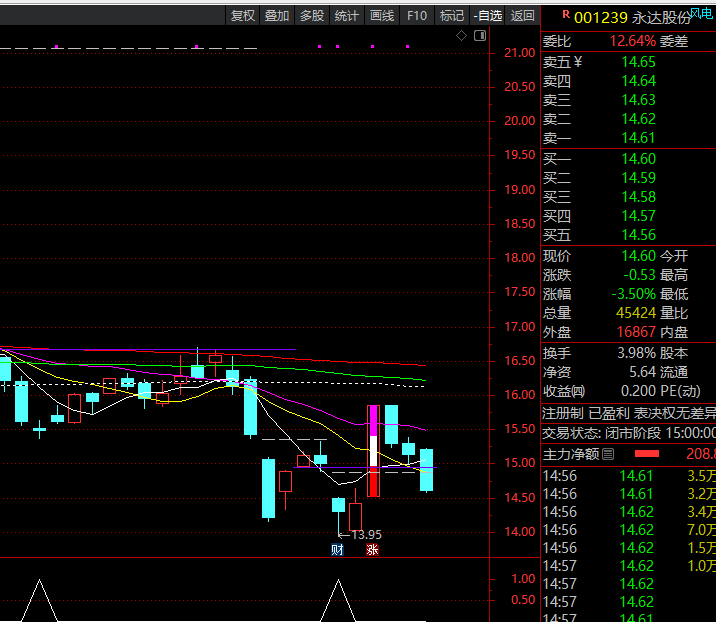Click the R margin trading badge
Image resolution: width=716 pixels, height=622 pixels.
point(566,14)
